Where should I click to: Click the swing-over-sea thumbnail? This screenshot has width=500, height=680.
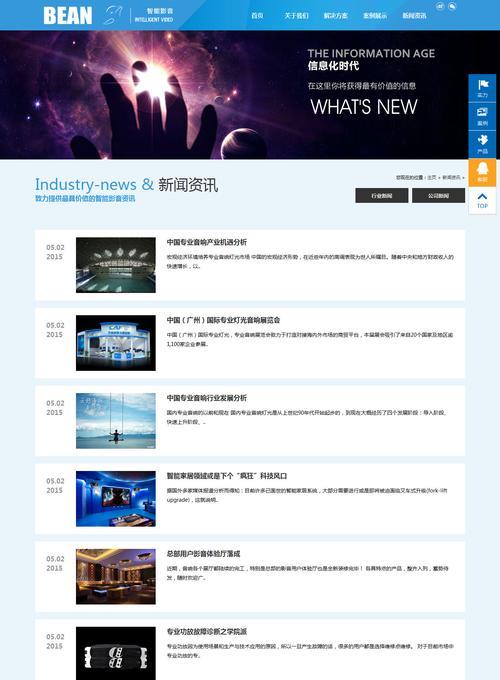point(116,421)
